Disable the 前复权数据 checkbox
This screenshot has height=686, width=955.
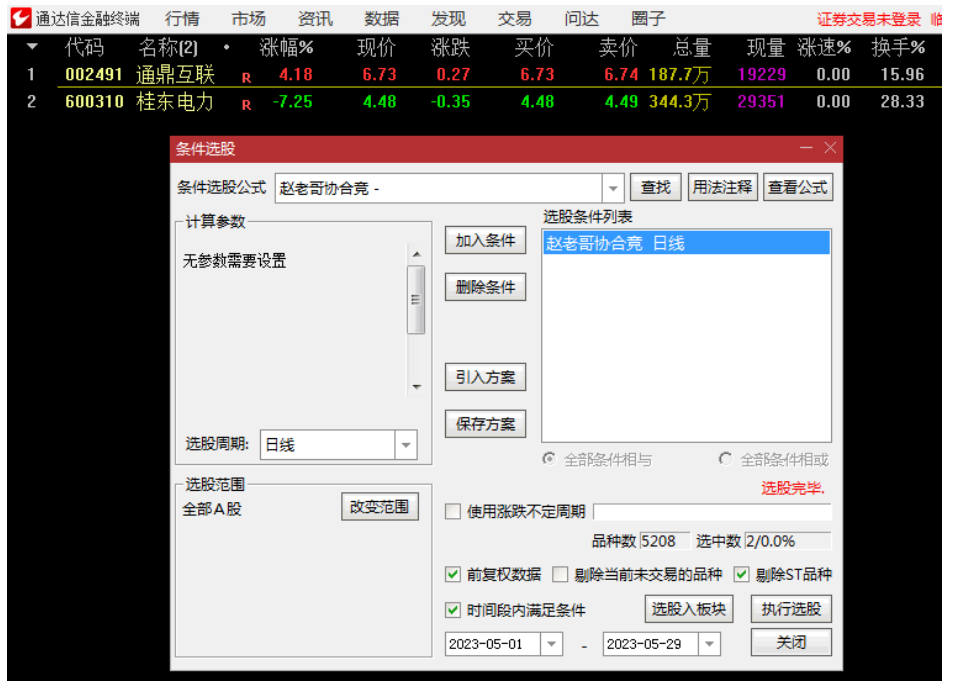[x=452, y=575]
